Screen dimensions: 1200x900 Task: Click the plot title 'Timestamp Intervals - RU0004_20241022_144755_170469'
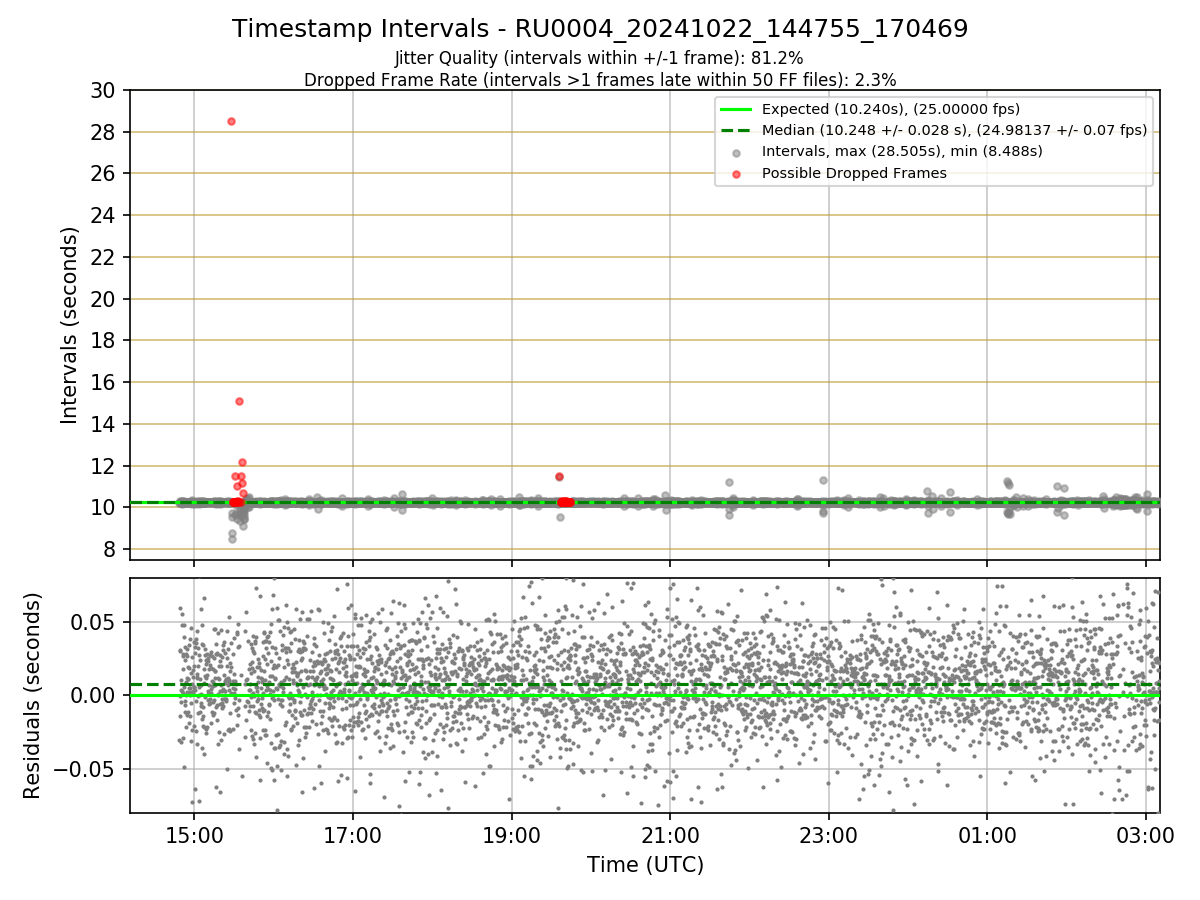pos(600,29)
